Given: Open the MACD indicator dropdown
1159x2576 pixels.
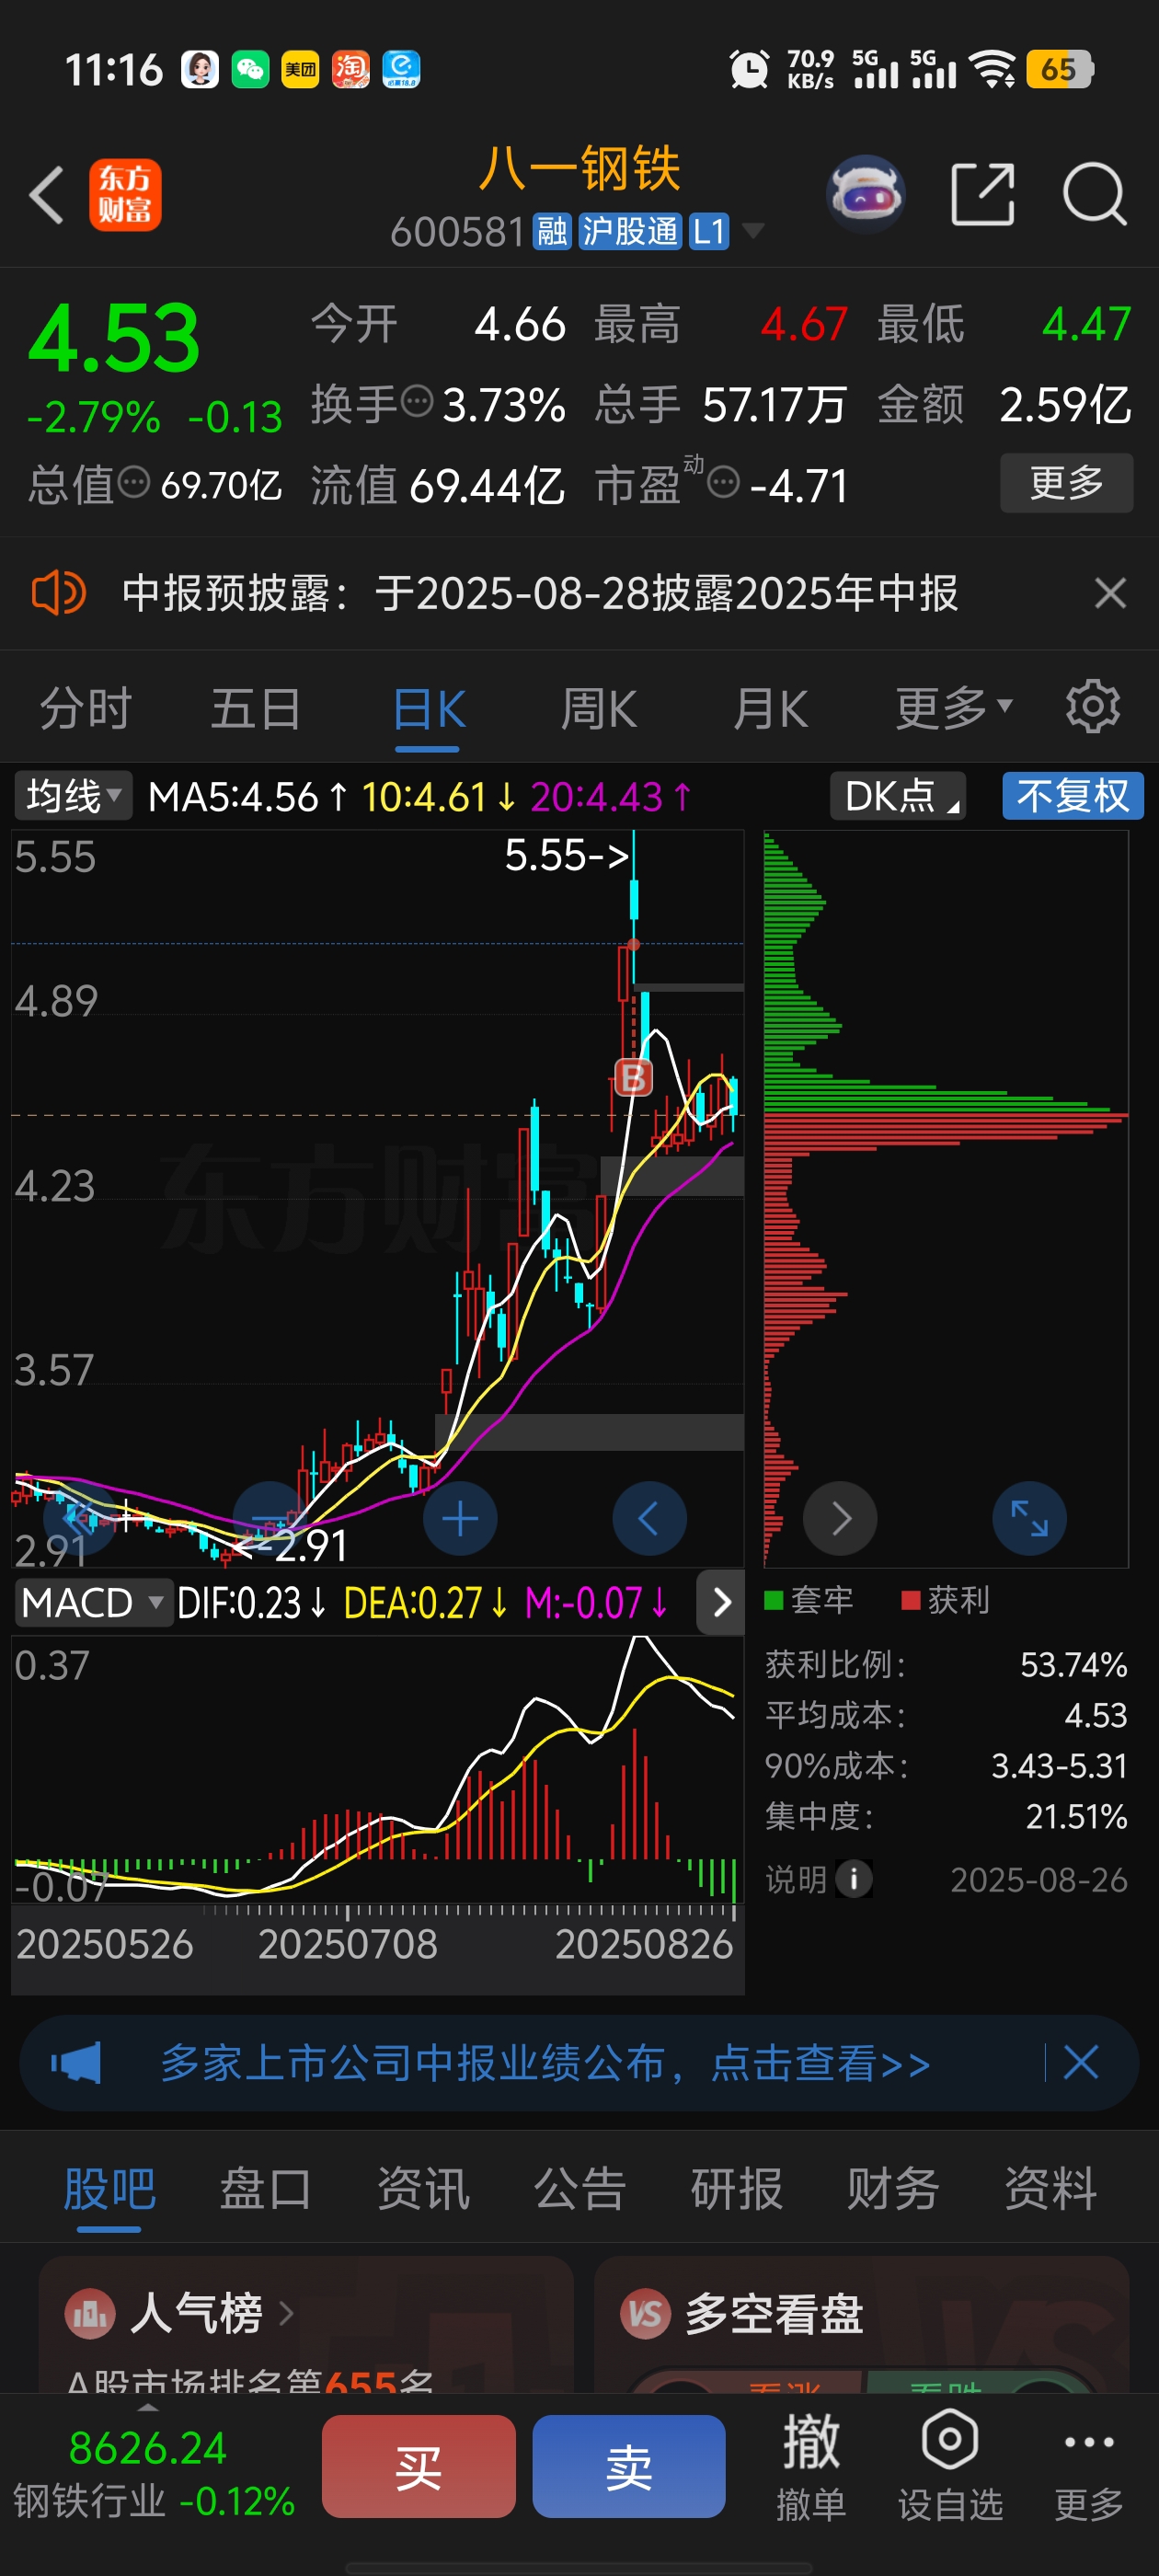Looking at the screenshot, I should pos(93,1602).
